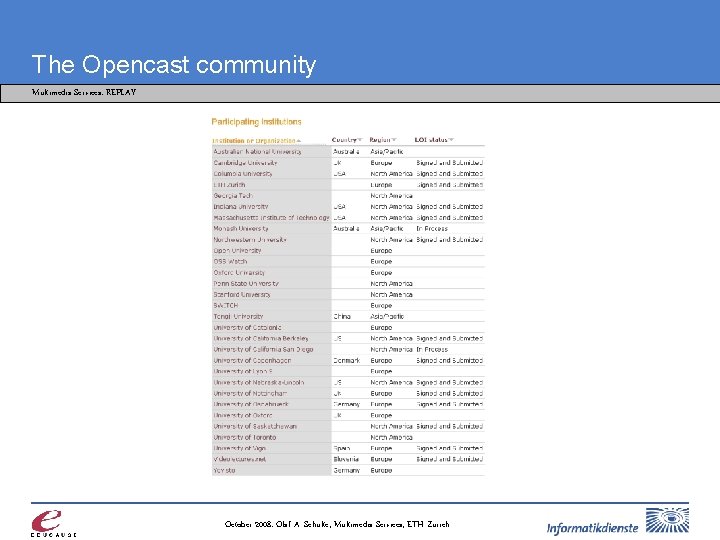Select Open University row name

click(x=237, y=251)
